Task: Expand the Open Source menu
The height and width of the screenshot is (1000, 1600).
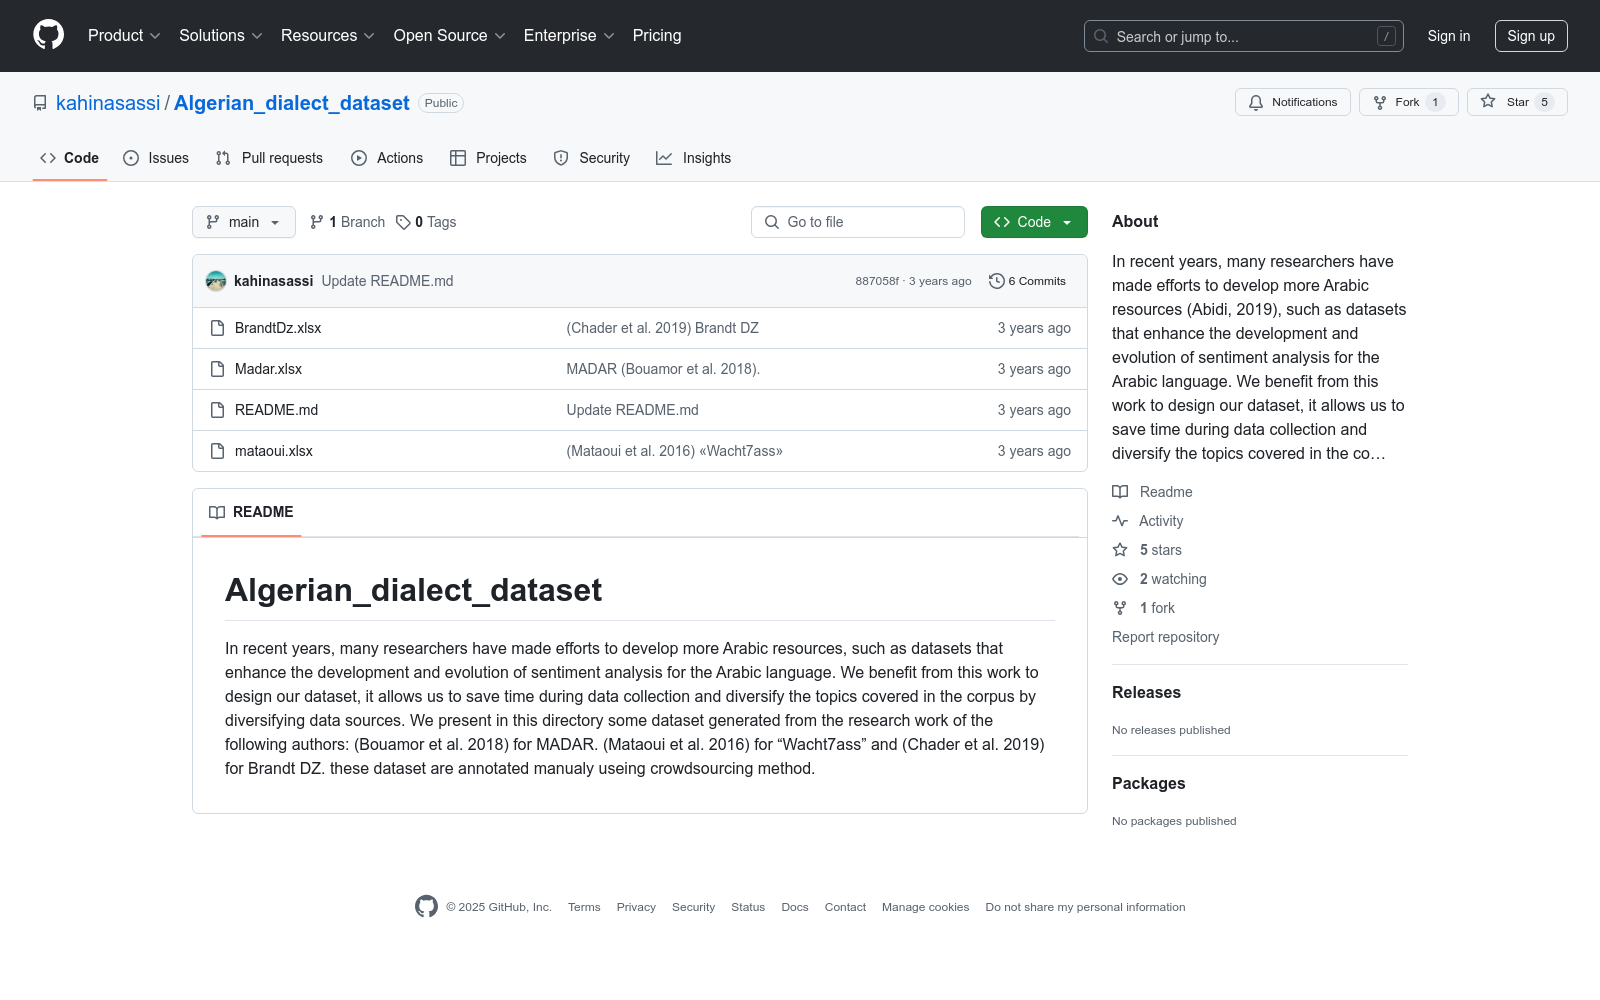Action: tap(450, 36)
